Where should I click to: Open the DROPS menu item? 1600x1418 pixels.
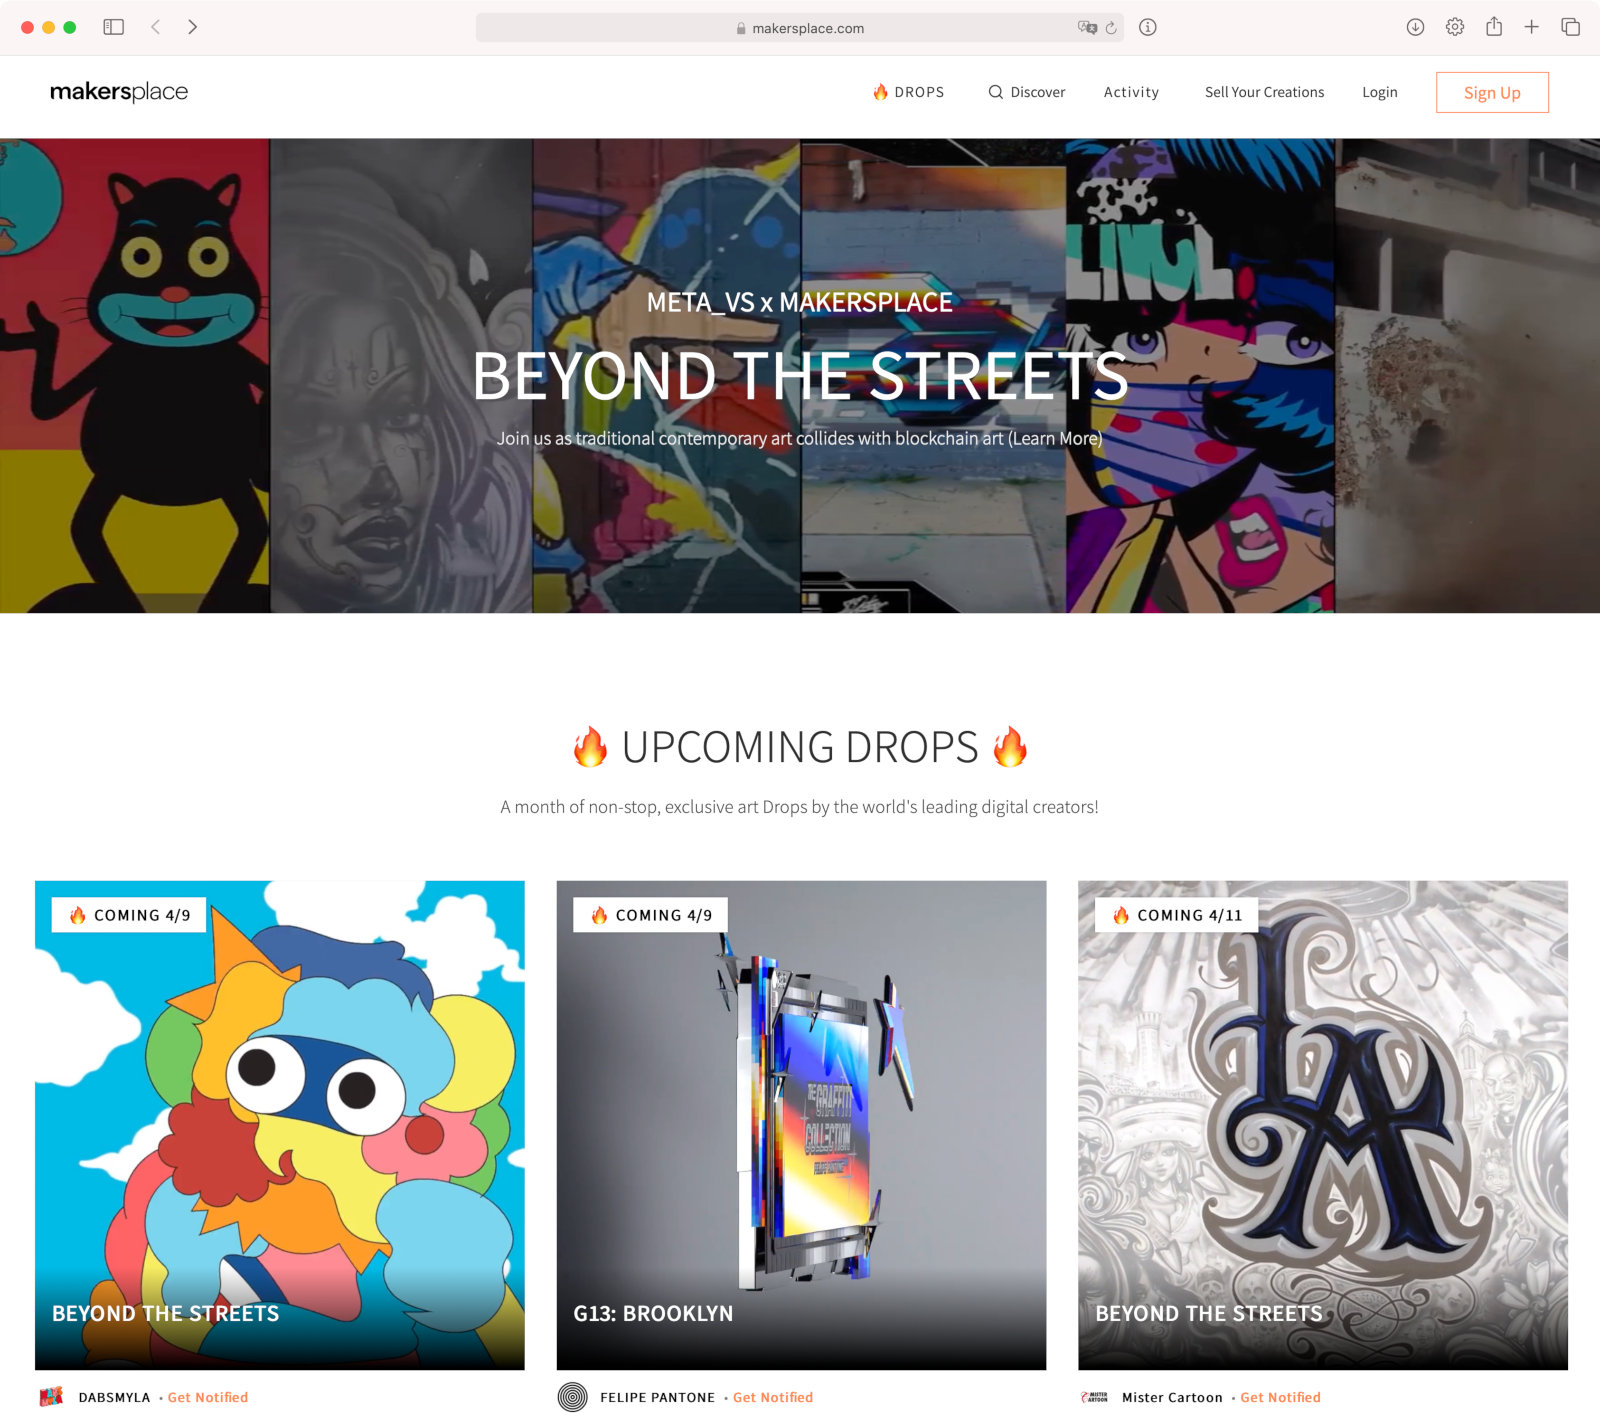pyautogui.click(x=908, y=92)
